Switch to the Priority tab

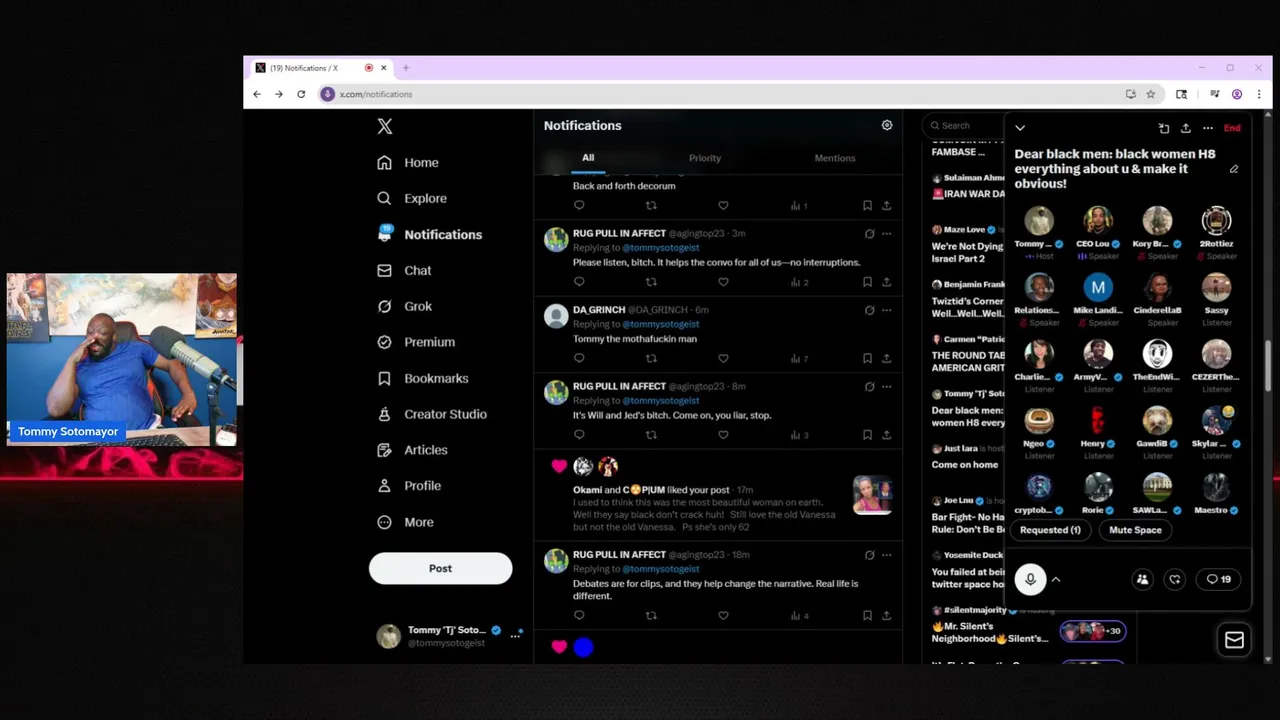point(705,158)
